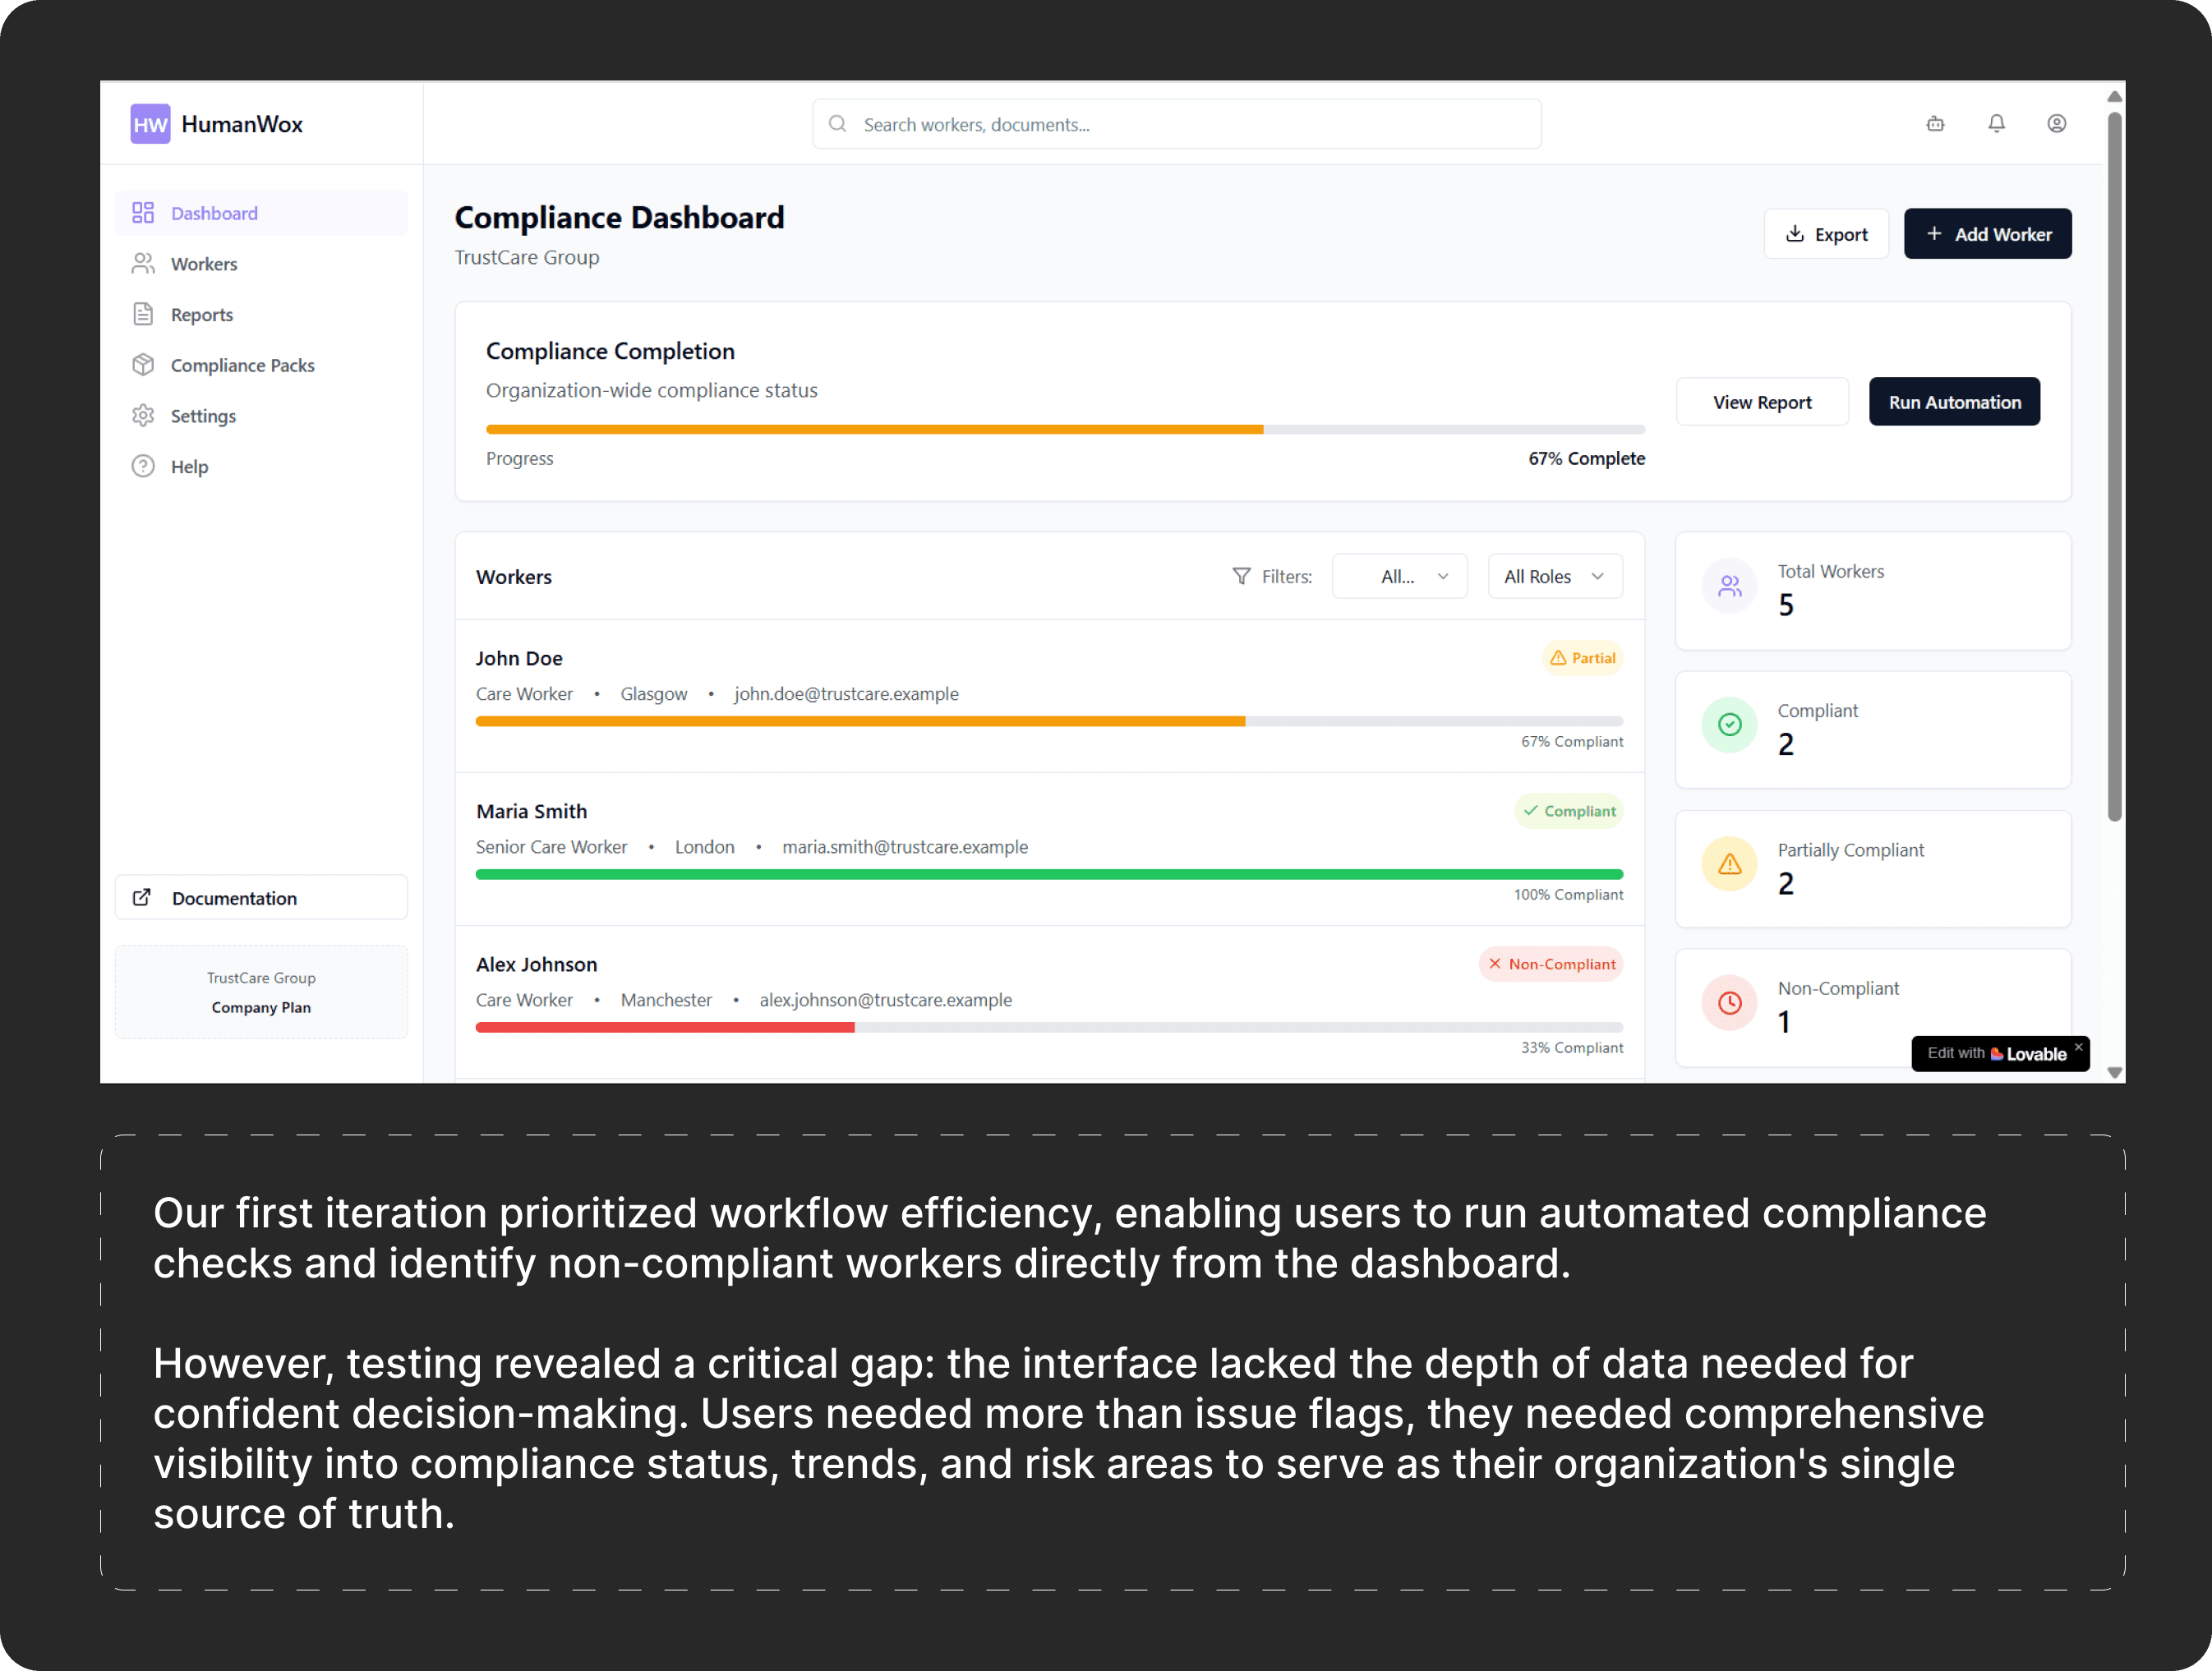Click the HumanWox HW logo icon

(x=150, y=124)
